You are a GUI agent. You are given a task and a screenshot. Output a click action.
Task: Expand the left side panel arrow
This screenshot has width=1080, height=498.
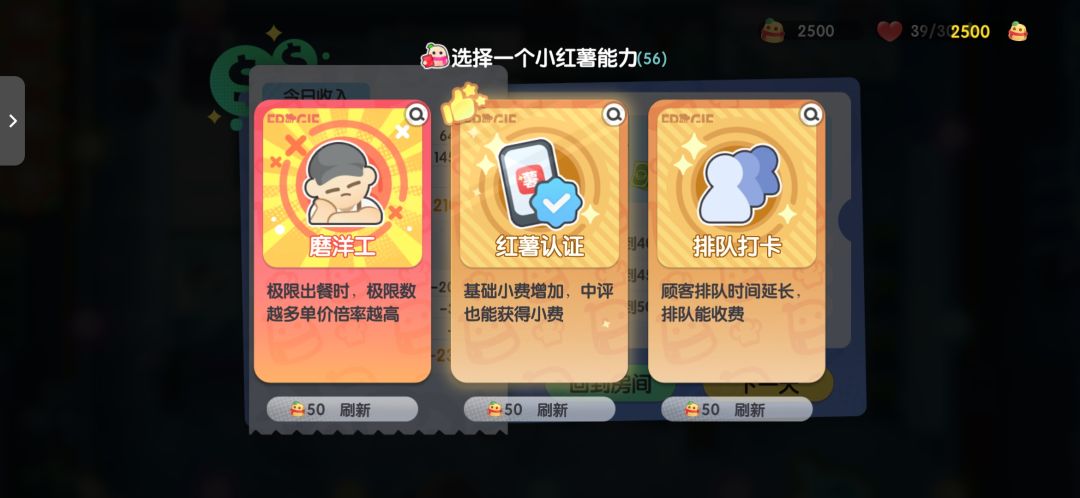pyautogui.click(x=12, y=121)
